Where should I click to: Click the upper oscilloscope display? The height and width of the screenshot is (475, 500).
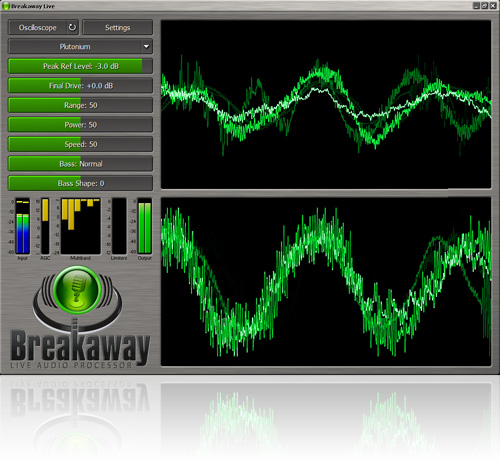326,104
